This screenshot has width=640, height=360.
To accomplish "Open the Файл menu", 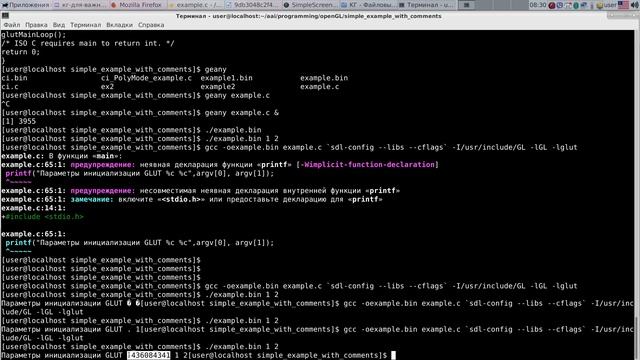I will click(x=12, y=25).
